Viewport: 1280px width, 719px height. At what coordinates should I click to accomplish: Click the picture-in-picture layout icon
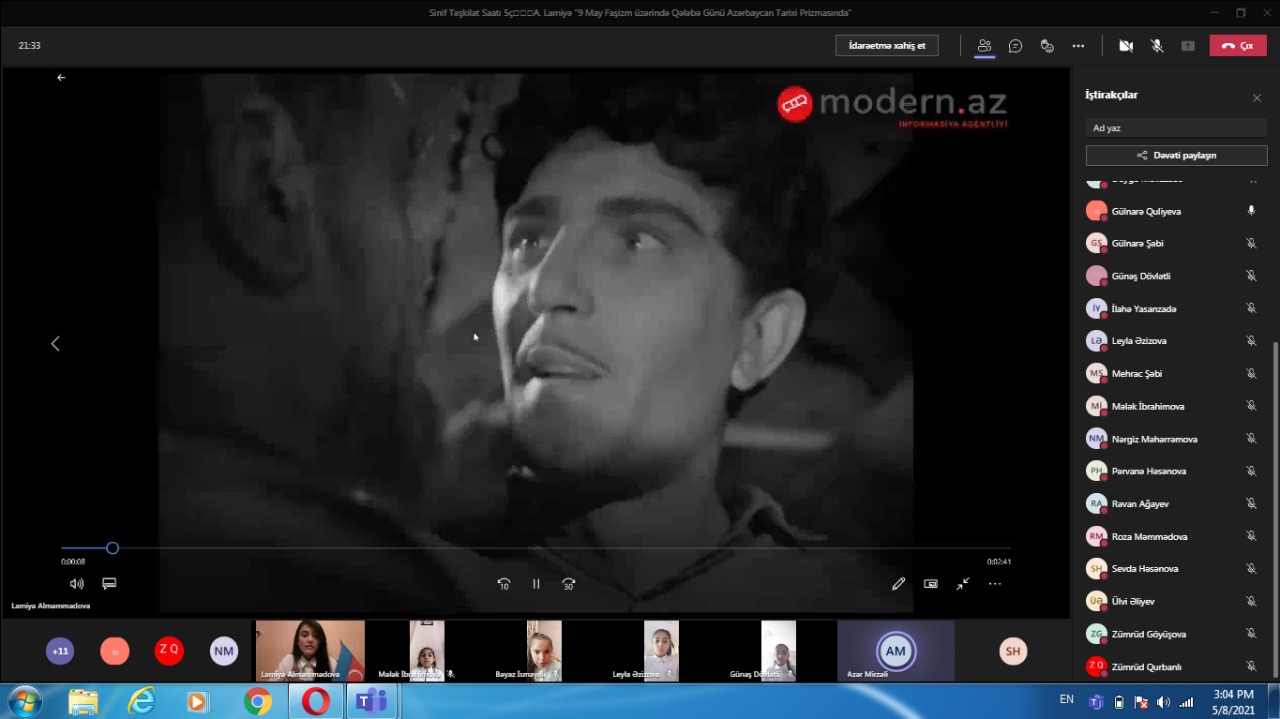(930, 583)
